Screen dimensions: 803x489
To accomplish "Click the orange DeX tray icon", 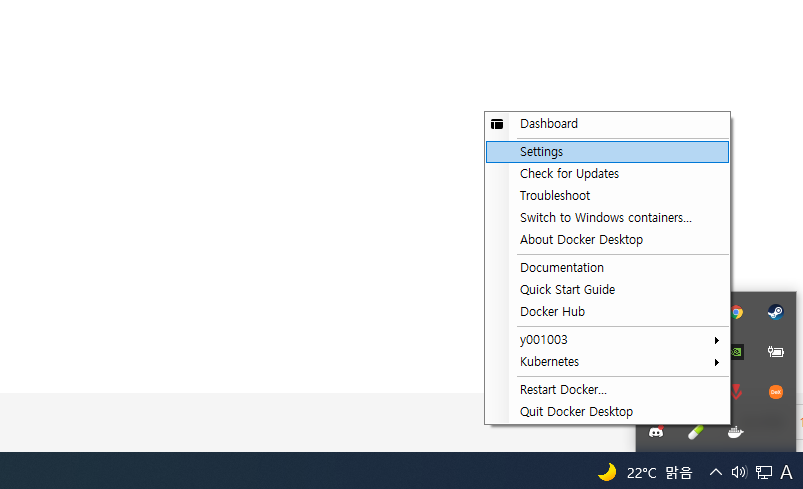I will click(x=775, y=392).
